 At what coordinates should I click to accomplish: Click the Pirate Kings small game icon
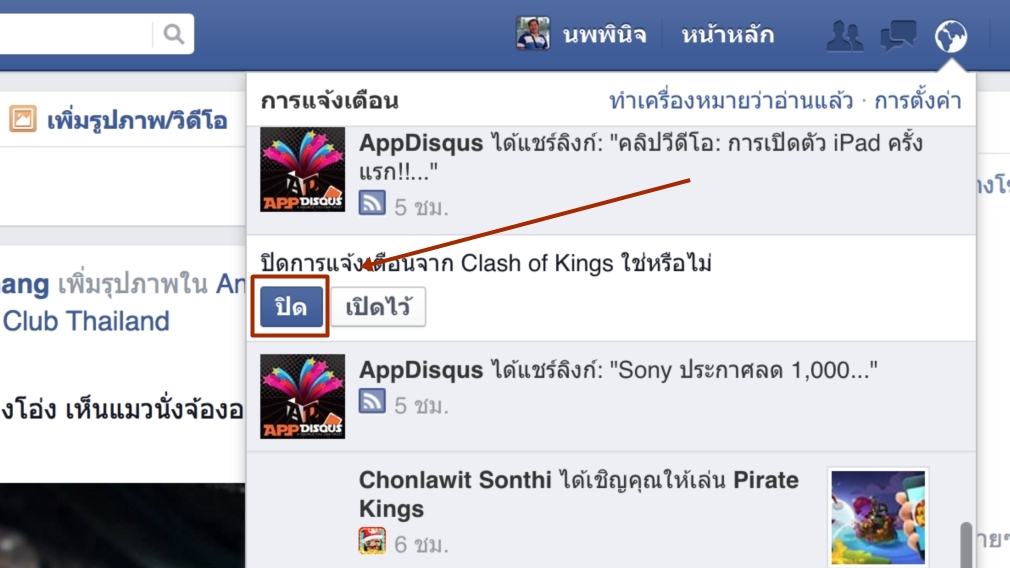(372, 540)
